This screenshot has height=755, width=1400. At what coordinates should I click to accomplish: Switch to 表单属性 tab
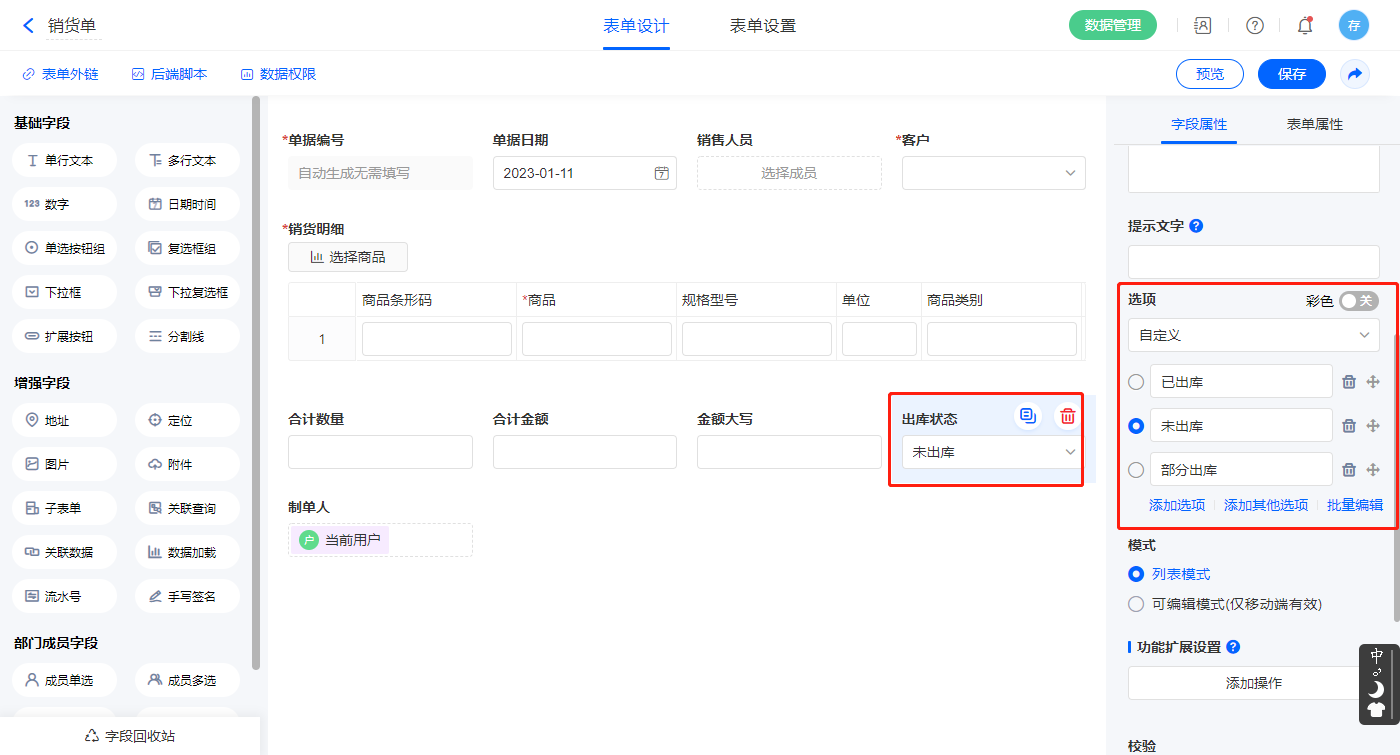[1314, 124]
